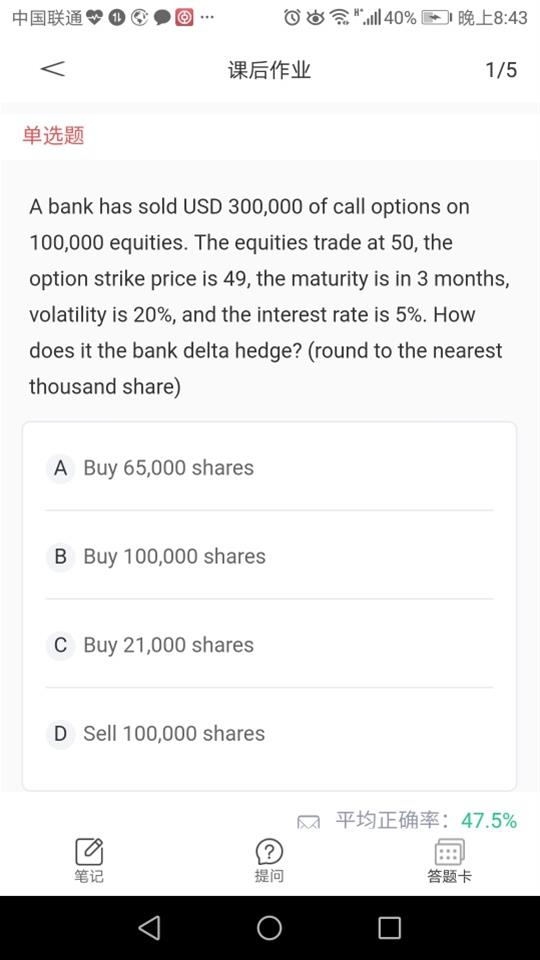Tap the 单选题 question type label
The width and height of the screenshot is (540, 960).
pyautogui.click(x=53, y=135)
